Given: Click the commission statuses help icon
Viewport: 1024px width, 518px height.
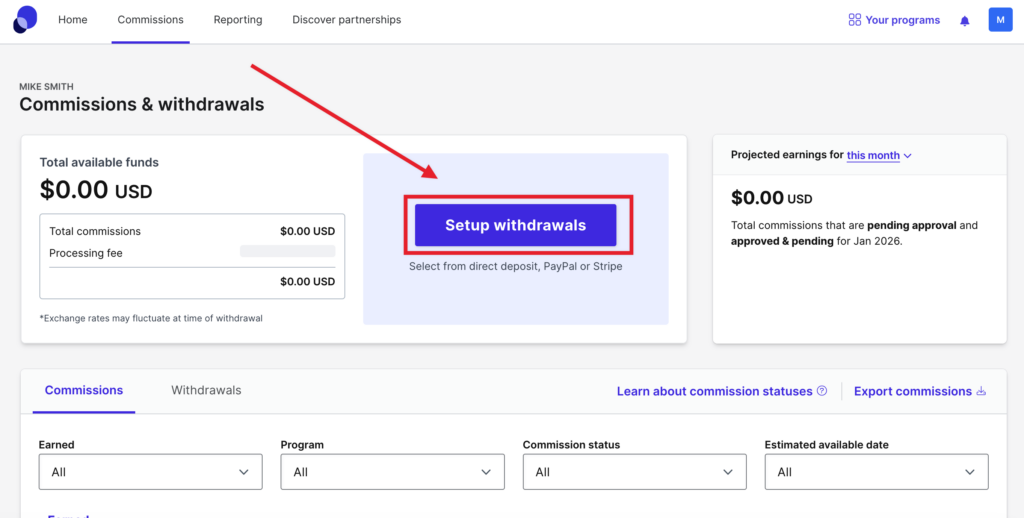Looking at the screenshot, I should pyautogui.click(x=822, y=391).
